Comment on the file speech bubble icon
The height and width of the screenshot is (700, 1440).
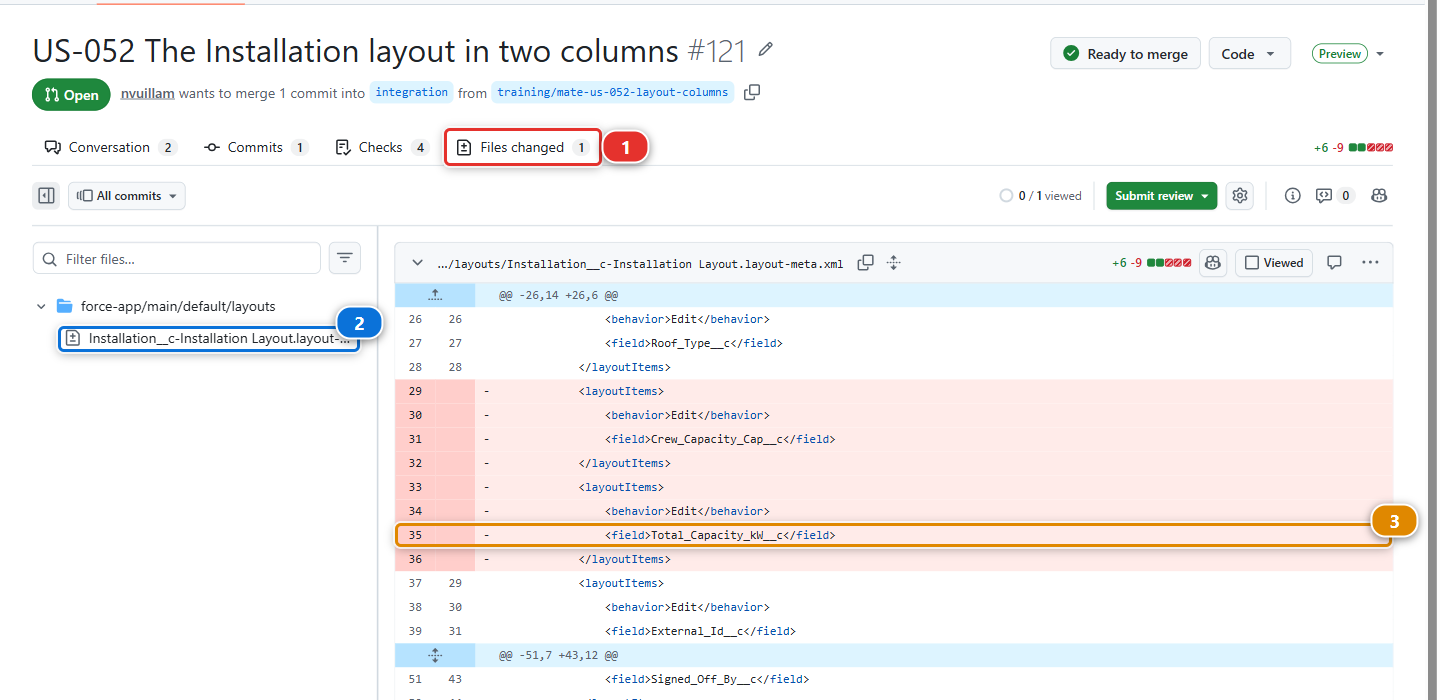pos(1334,263)
